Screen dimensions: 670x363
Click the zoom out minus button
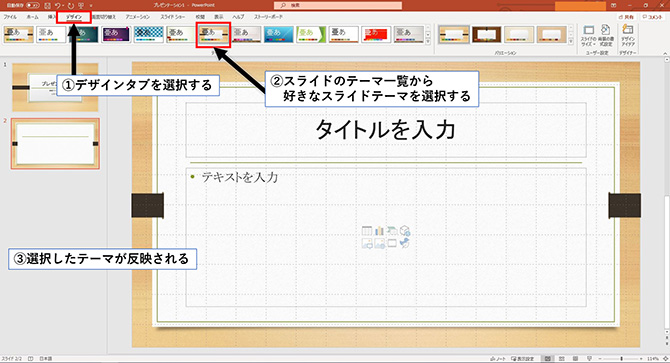600,359
